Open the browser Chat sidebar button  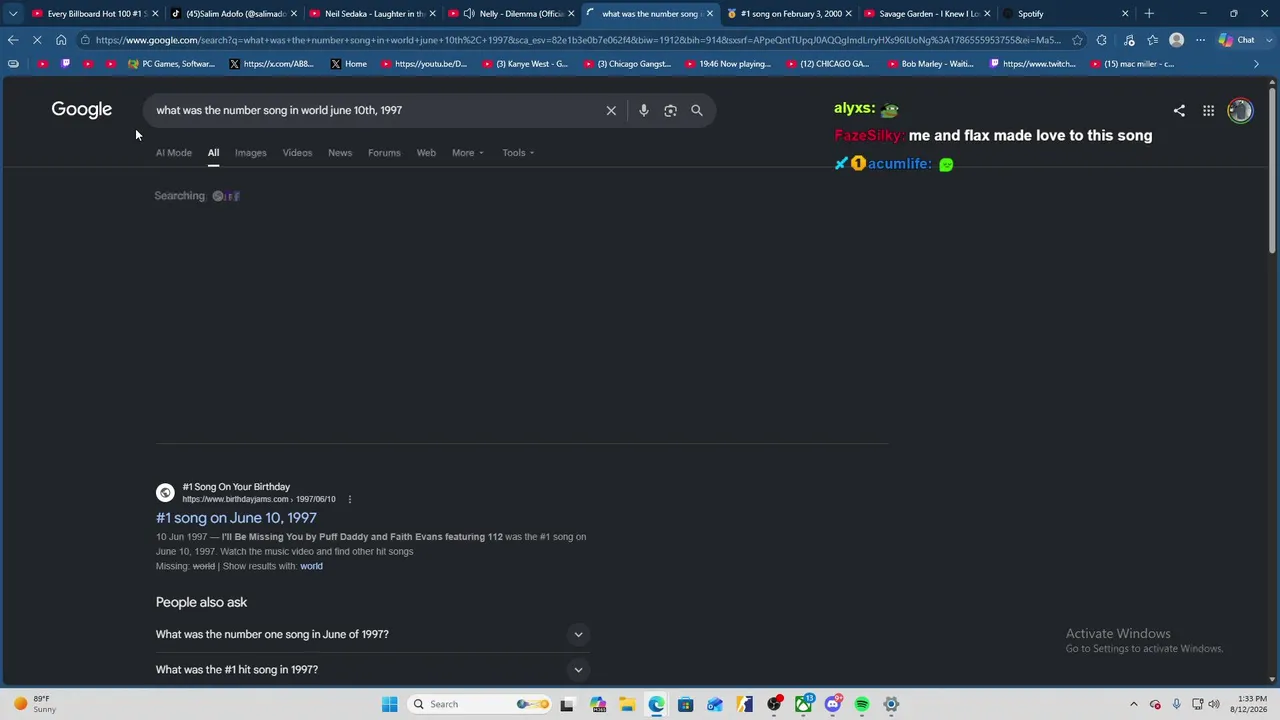(x=1236, y=40)
